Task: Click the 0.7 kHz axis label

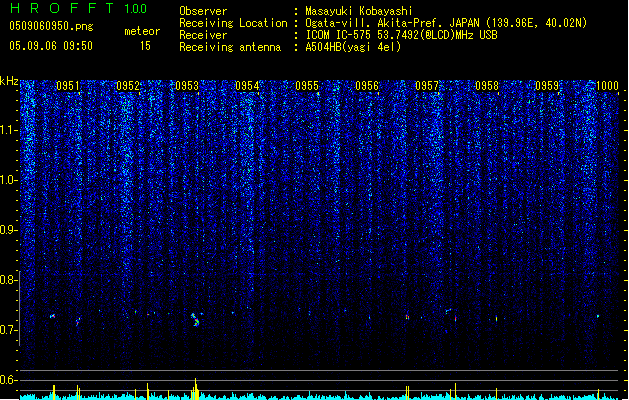Action: pos(9,330)
